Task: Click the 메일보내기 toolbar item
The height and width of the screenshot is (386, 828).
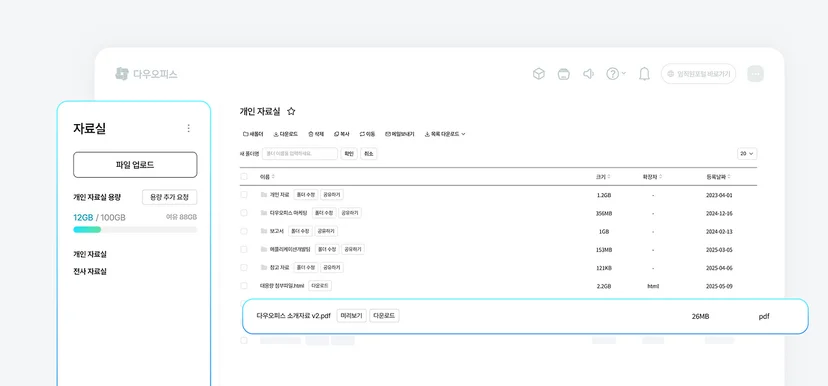Action: (400, 134)
